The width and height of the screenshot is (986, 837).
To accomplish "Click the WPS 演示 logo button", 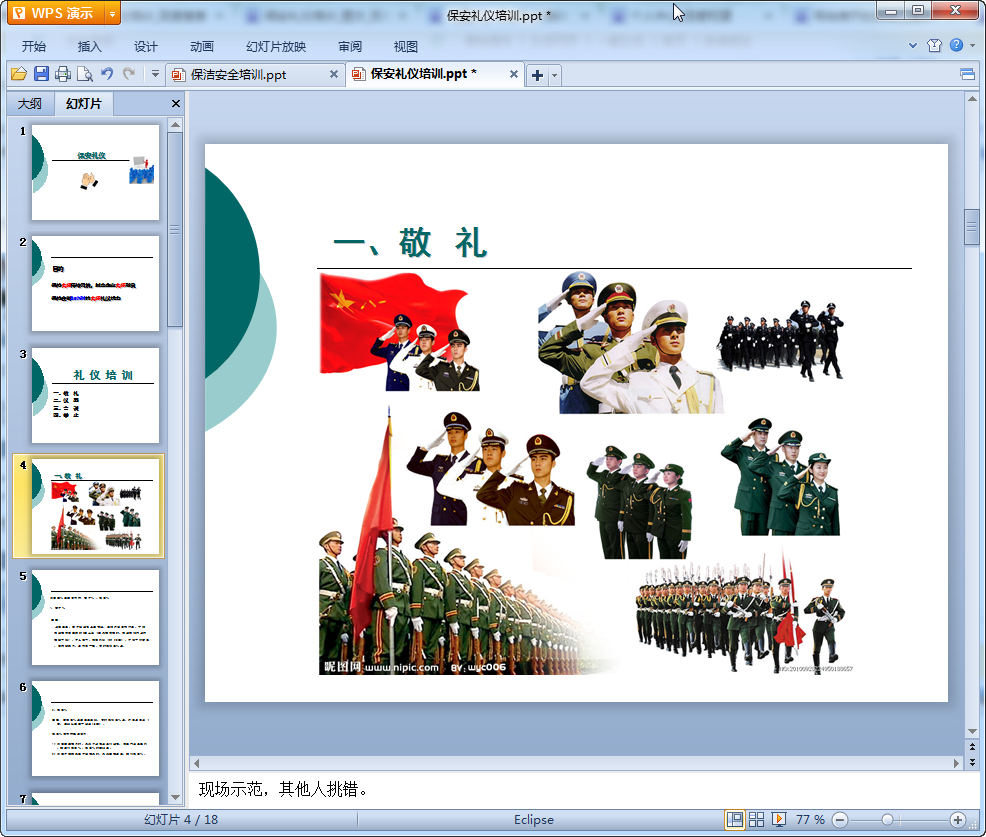I will (56, 13).
